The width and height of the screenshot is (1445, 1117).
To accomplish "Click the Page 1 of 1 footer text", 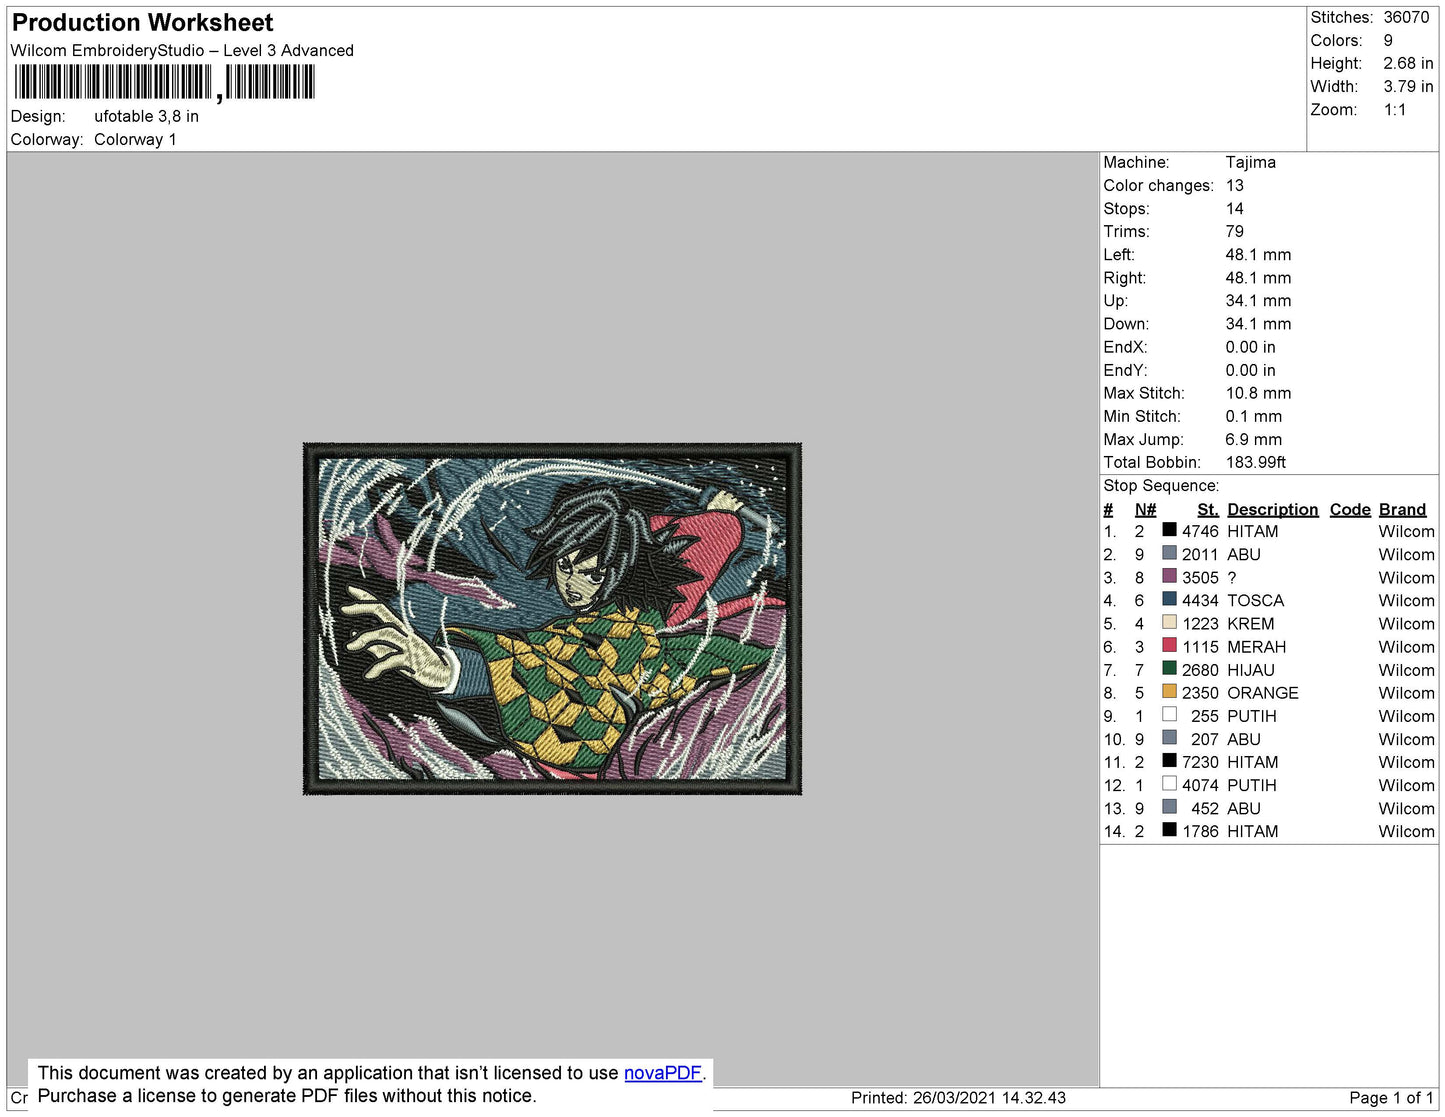I will click(x=1391, y=1097).
